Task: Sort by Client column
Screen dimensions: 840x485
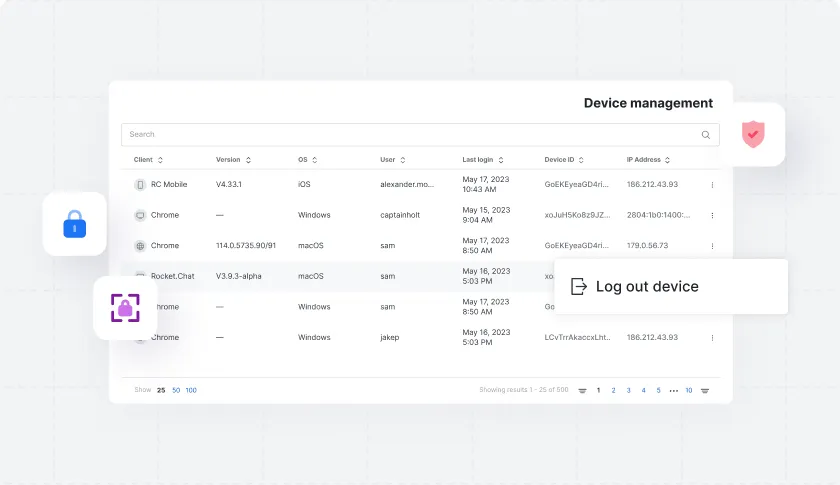Action: pos(160,160)
